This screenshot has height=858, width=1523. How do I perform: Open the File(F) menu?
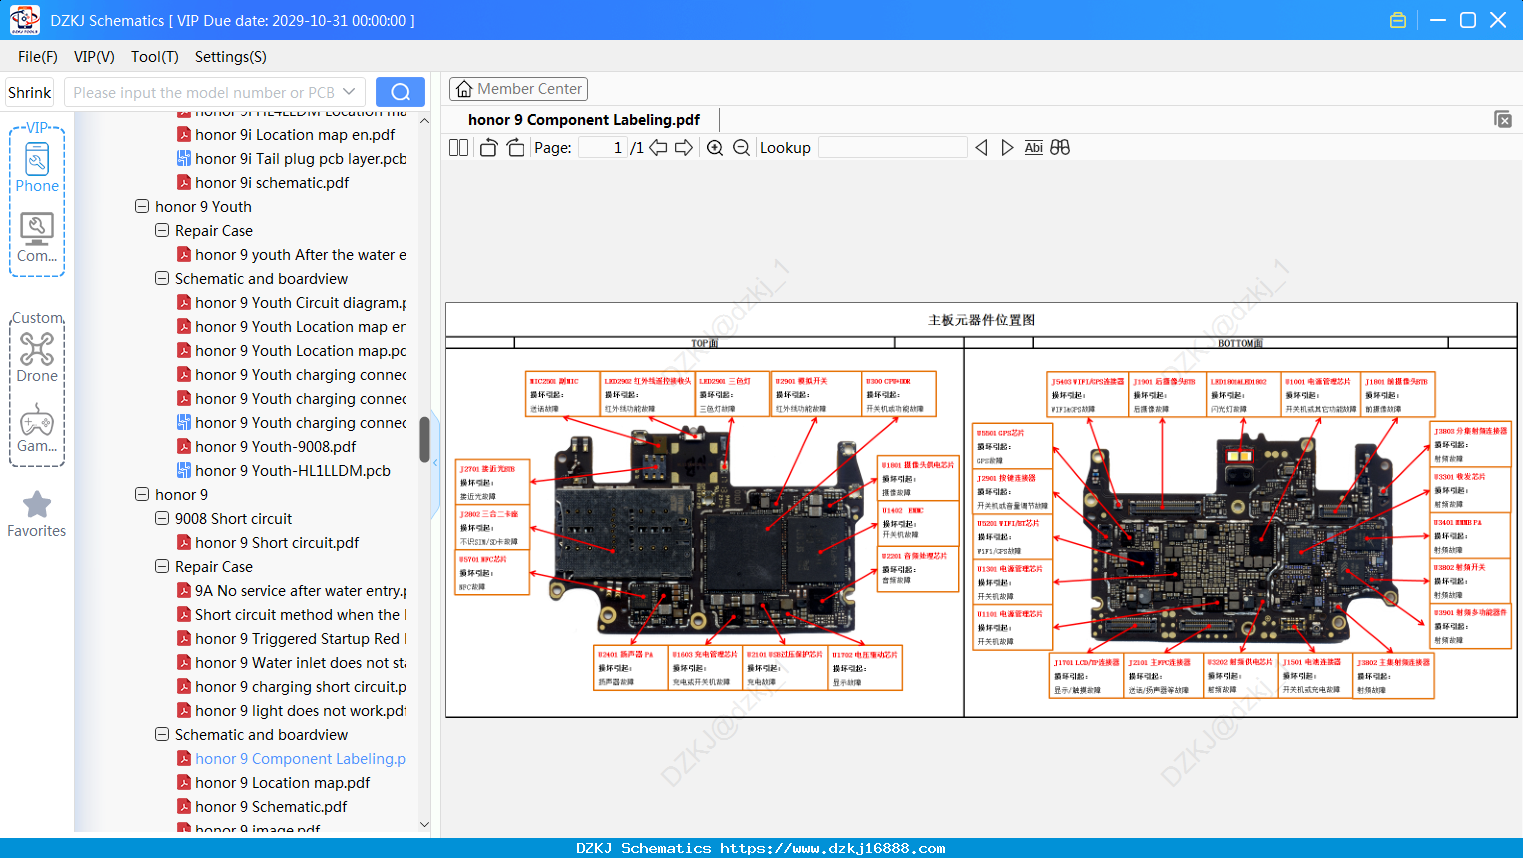coord(38,57)
